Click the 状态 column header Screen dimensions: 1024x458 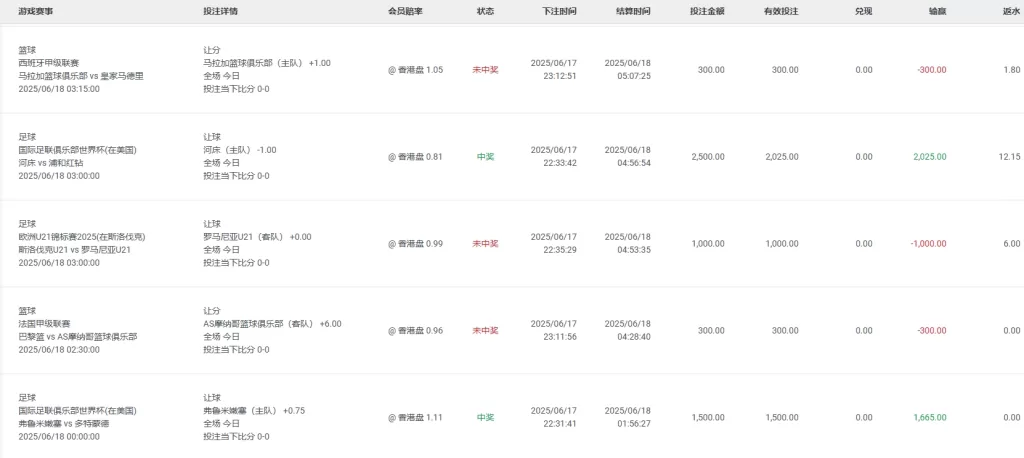pos(485,12)
